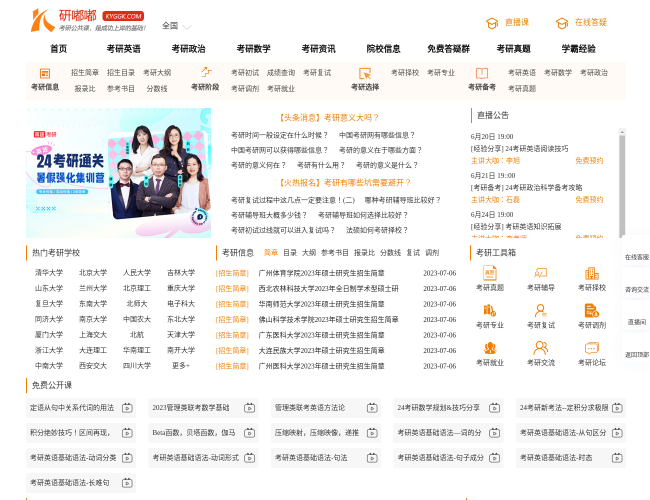This screenshot has height=500, width=650.
Task: Open the 【火热报名】考研有哪些坑需要避开？ headline
Action: (x=345, y=183)
